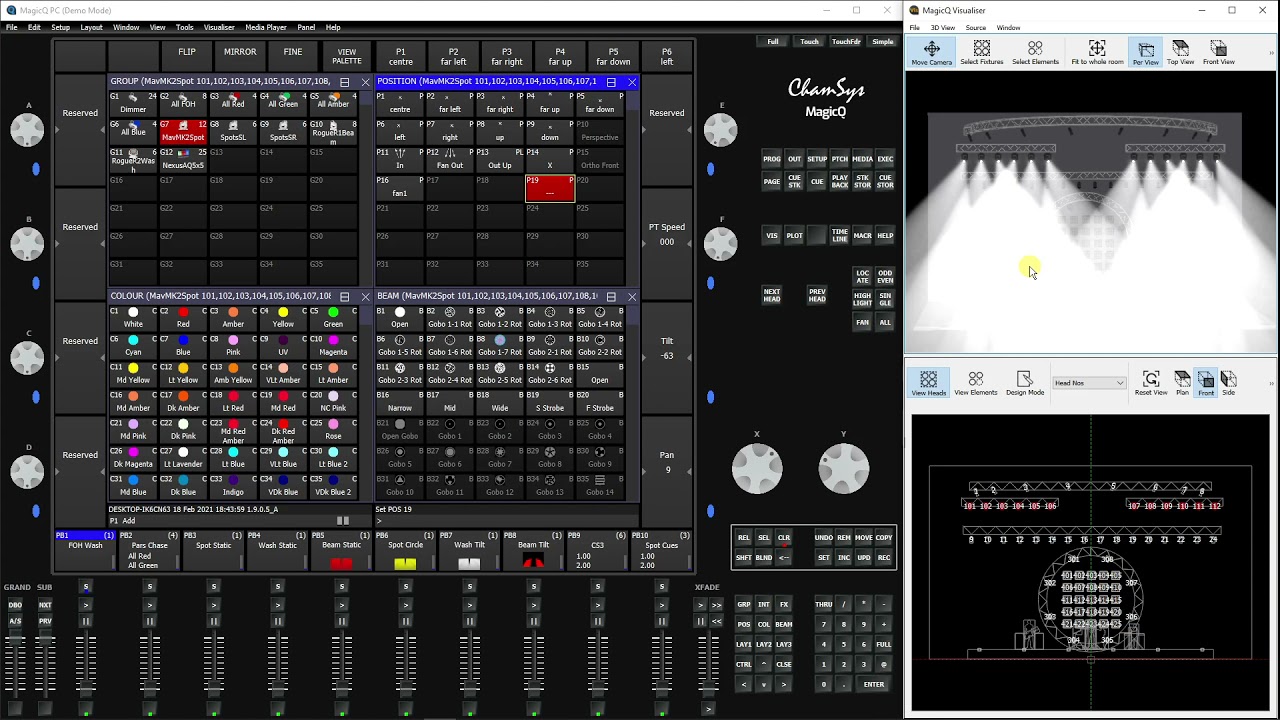Select View Heads in lower pane
This screenshot has width=1280, height=720.
point(928,383)
